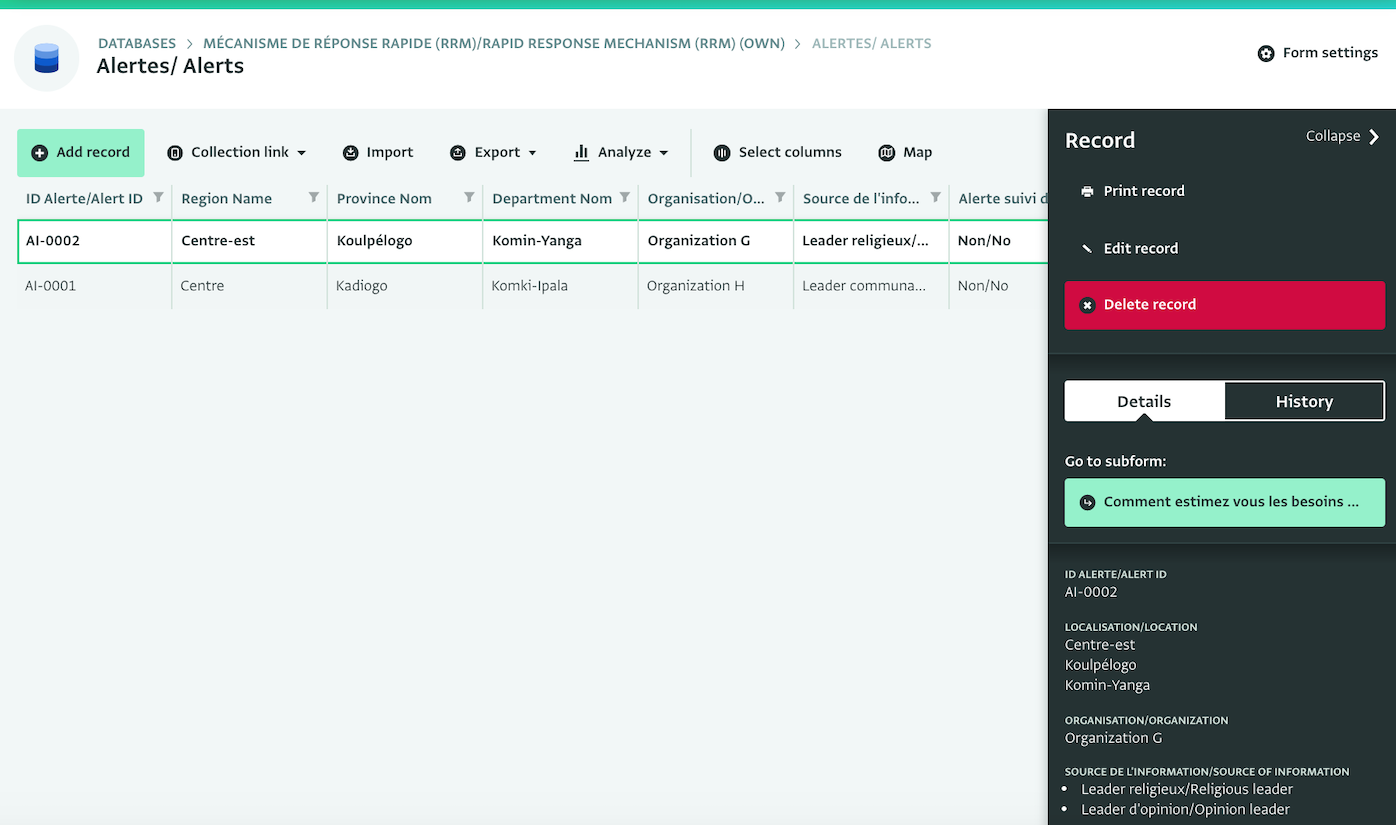Select the AI-0001 row cell

pyautogui.click(x=95, y=286)
